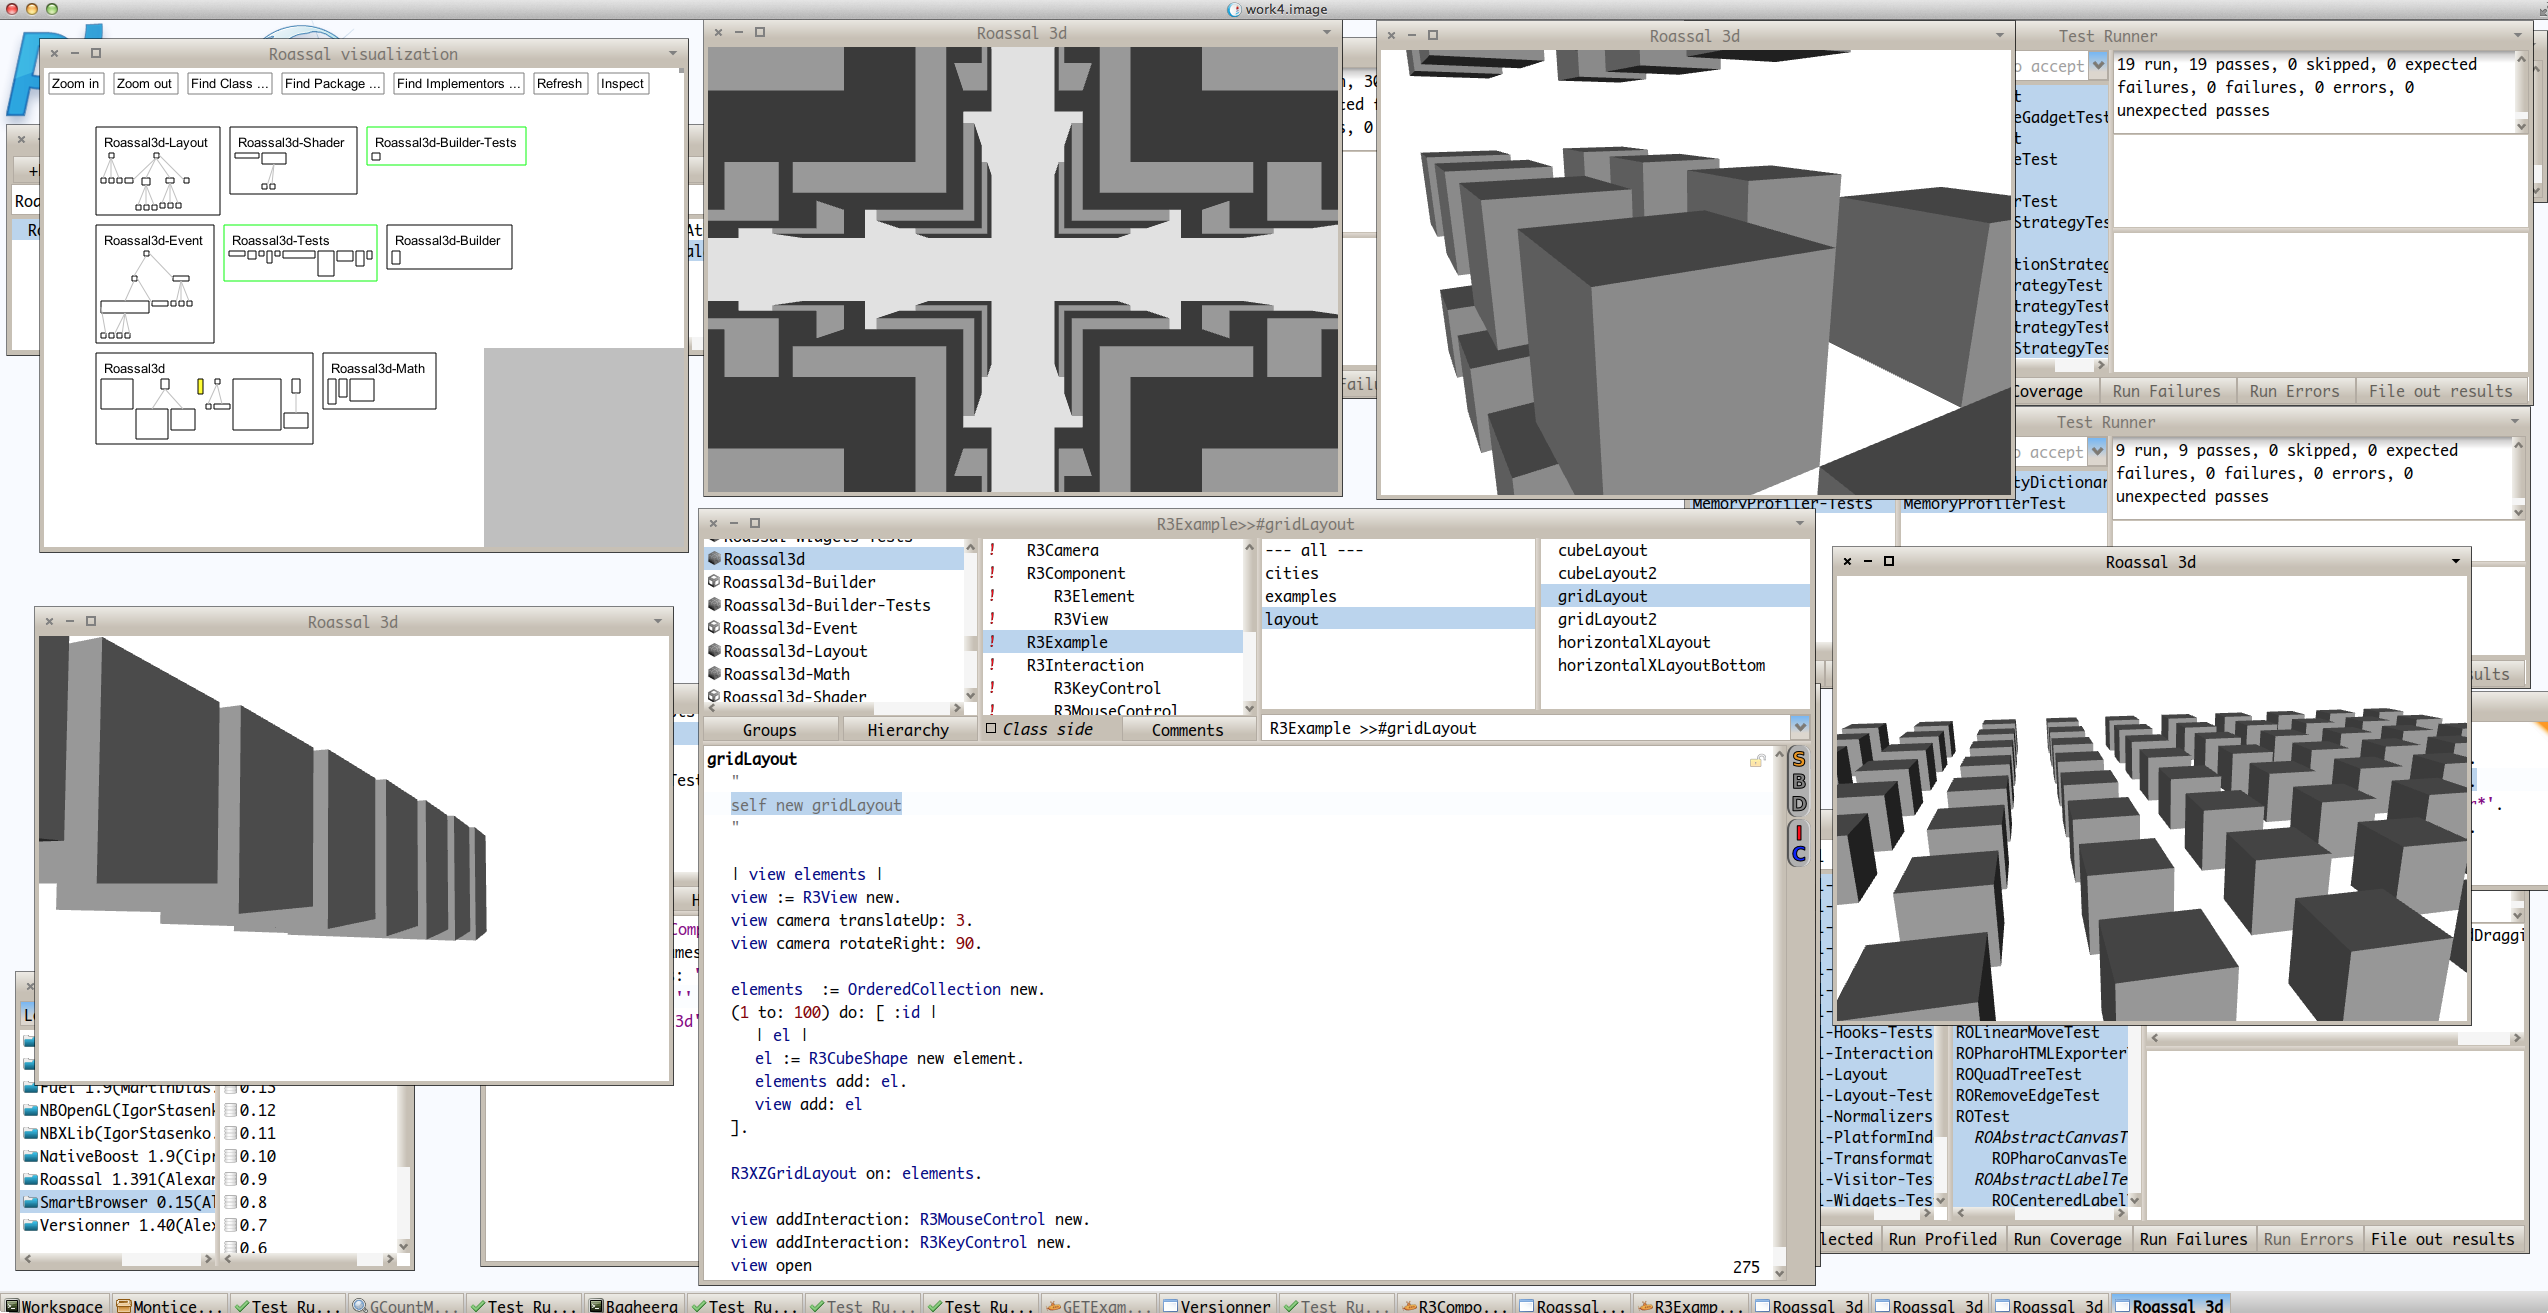Screen dimensions: 2548x1313
Task: Open window menu of the cube-grid Roassal 3d window
Action: pos(2455,561)
